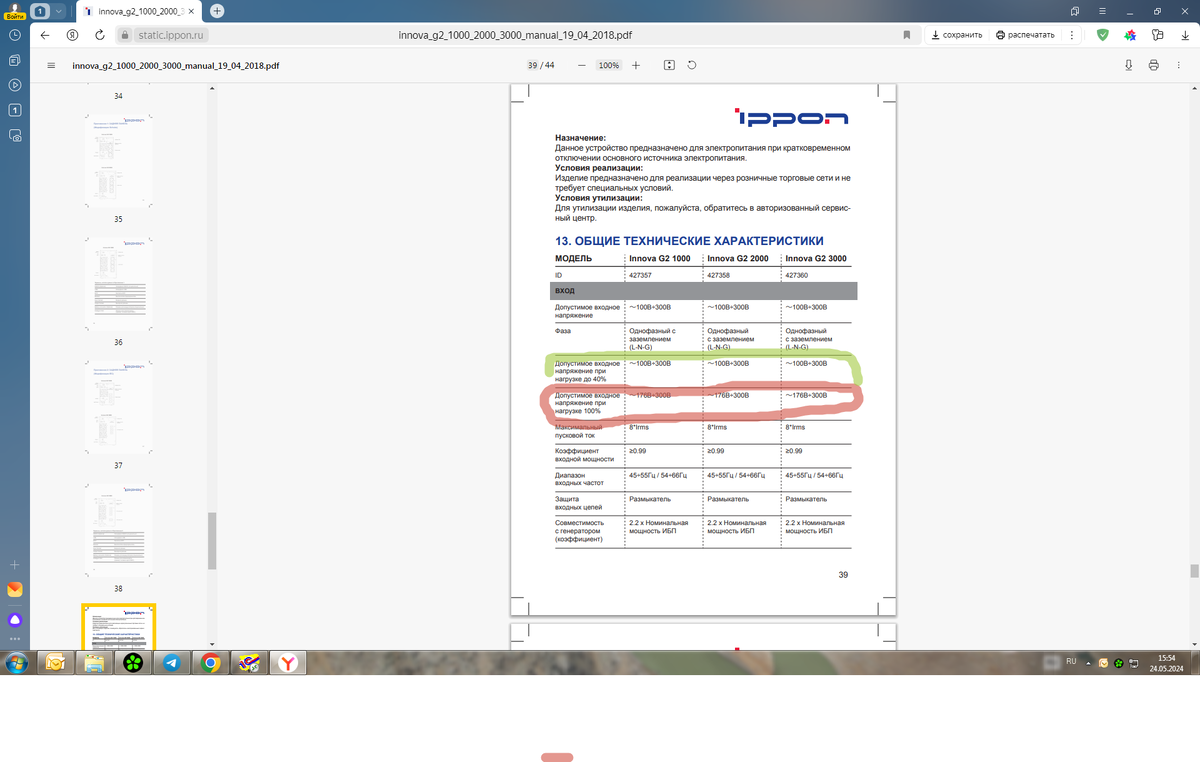1200x762 pixels.
Task: Open the collections icon in sidebar
Action: [15, 60]
